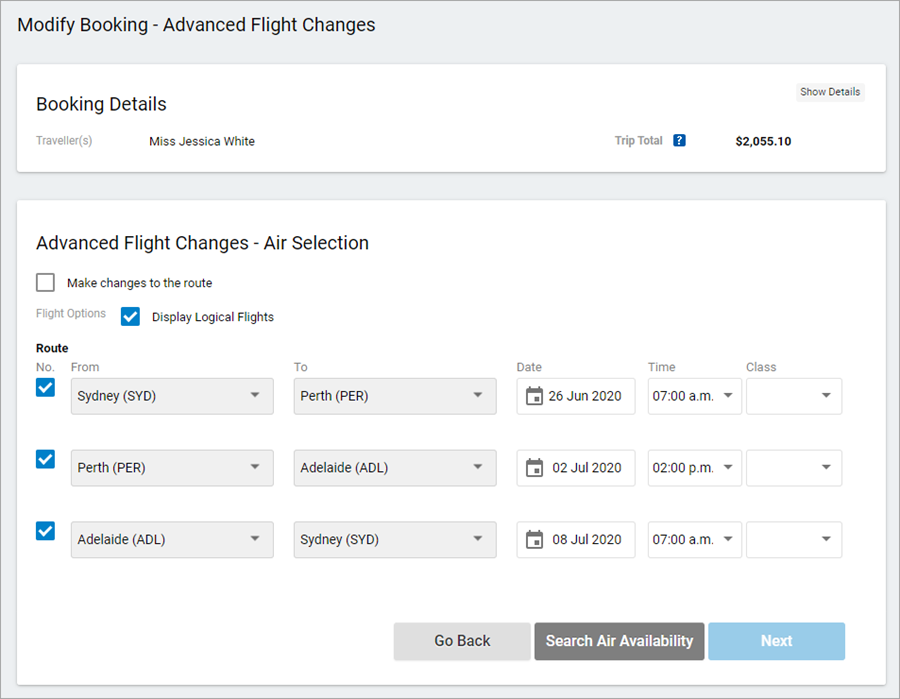900x699 pixels.
Task: Click the Booking Details heading
Action: (101, 104)
